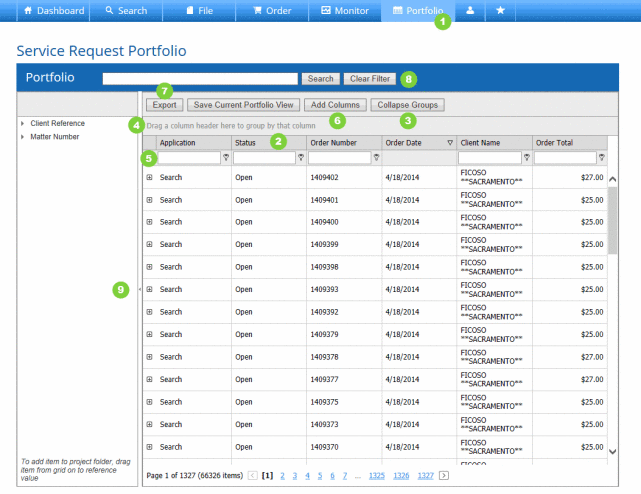The image size is (641, 494).
Task: Click the Application filter input box
Action: [189, 157]
